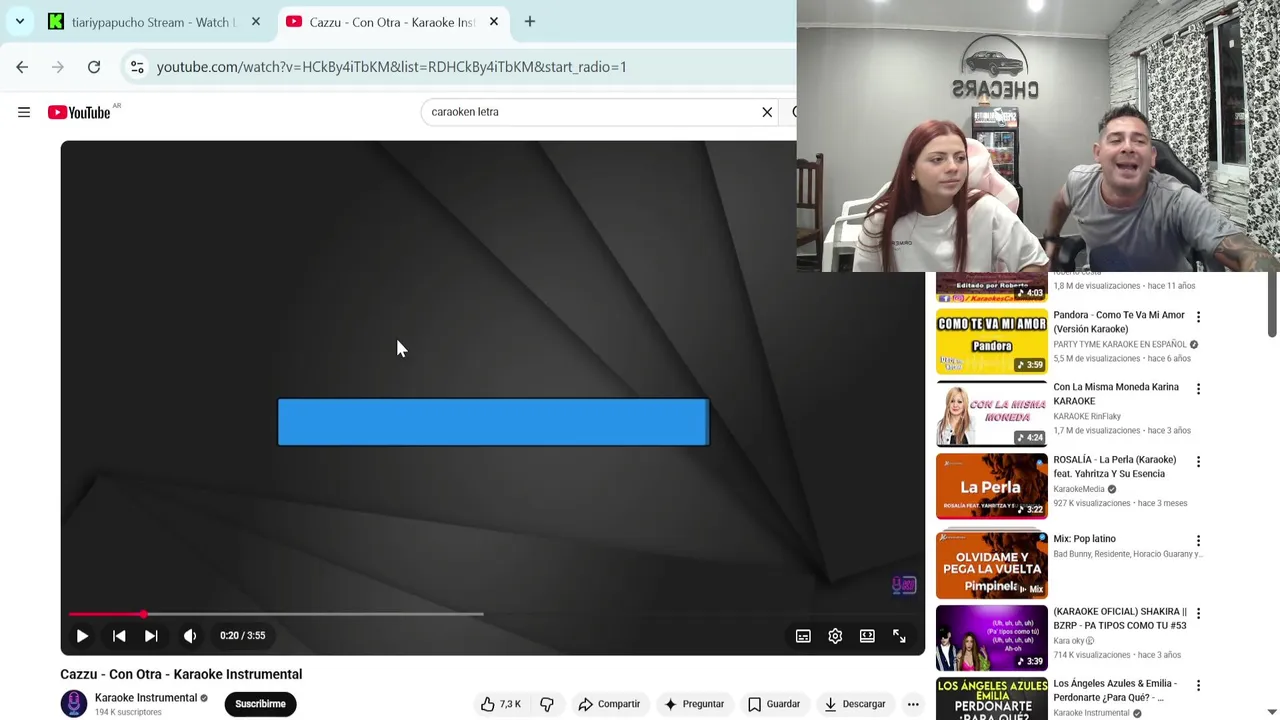1280x720 pixels.
Task: Go to YouTube home via logo
Action: pyautogui.click(x=79, y=112)
